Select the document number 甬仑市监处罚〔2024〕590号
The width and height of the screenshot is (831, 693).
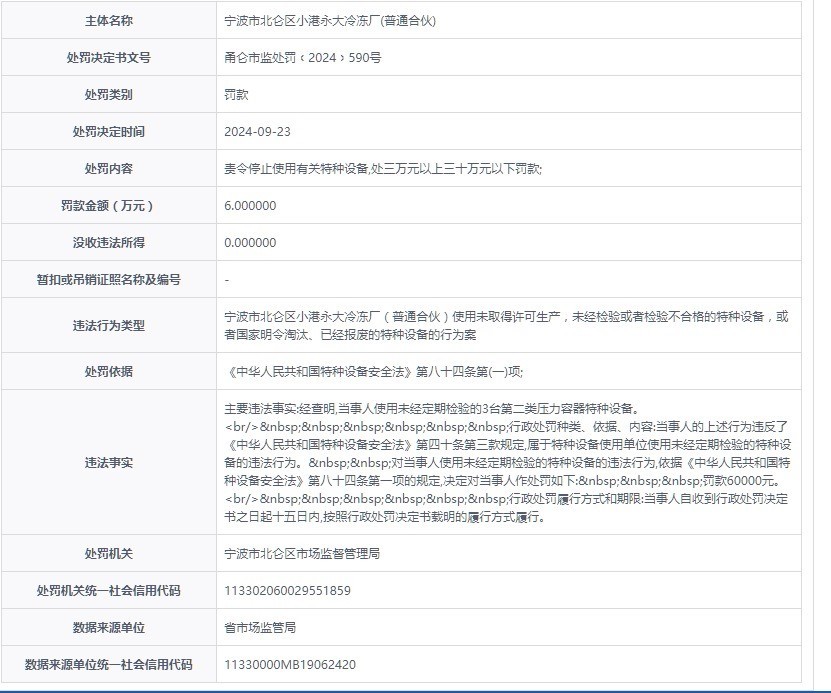pyautogui.click(x=303, y=58)
